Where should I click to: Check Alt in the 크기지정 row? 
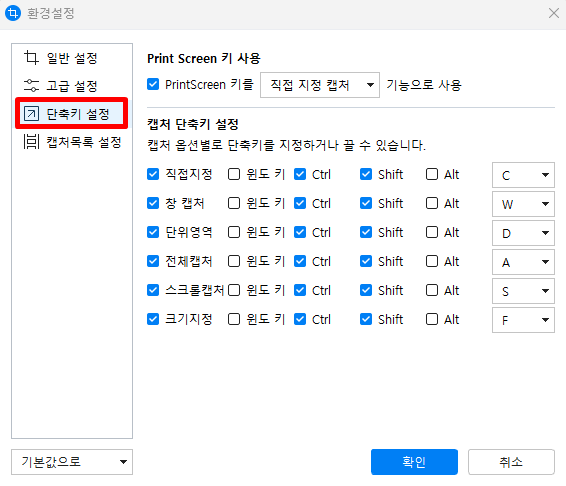[x=432, y=319]
